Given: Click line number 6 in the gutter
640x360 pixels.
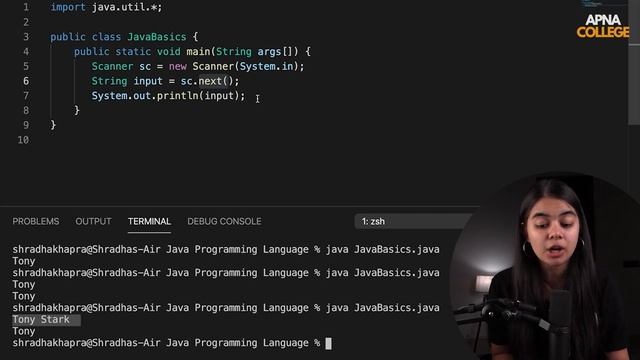Looking at the screenshot, I should click(x=26, y=81).
